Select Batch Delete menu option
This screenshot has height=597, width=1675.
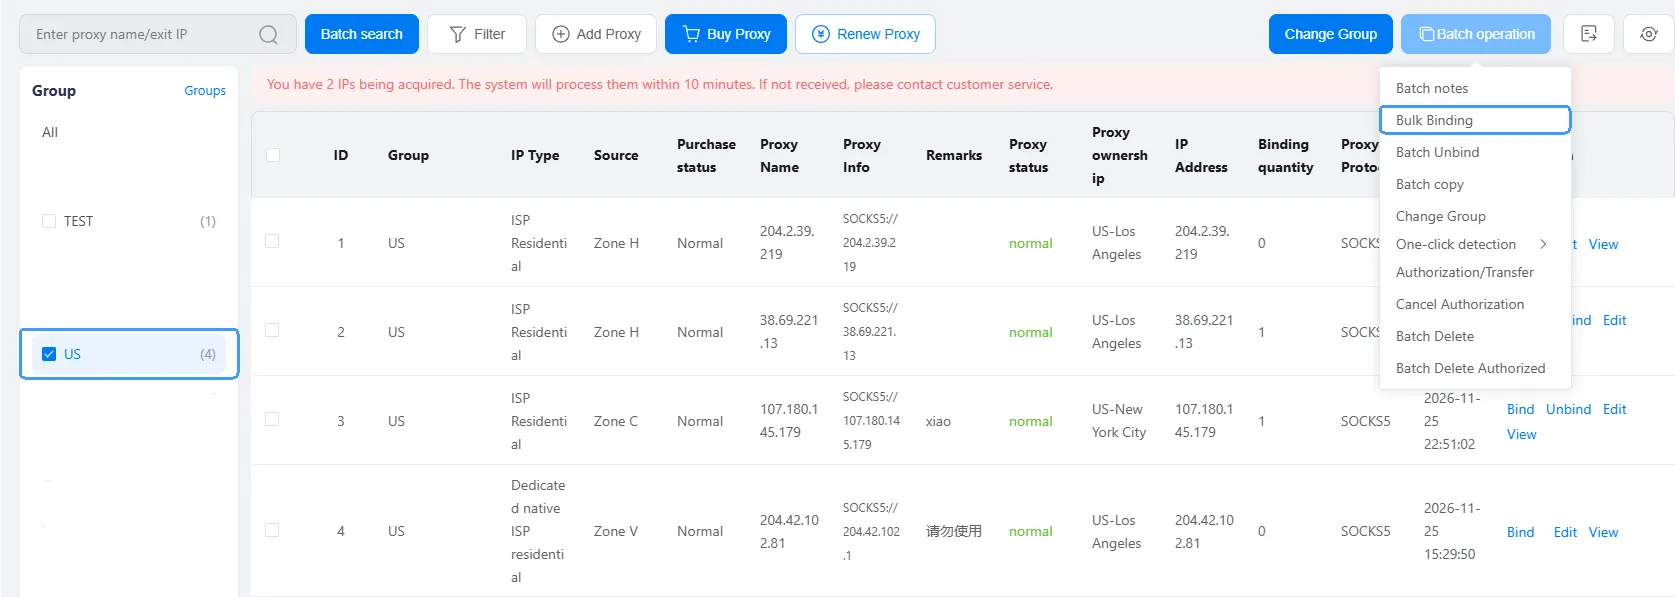pyautogui.click(x=1476, y=336)
